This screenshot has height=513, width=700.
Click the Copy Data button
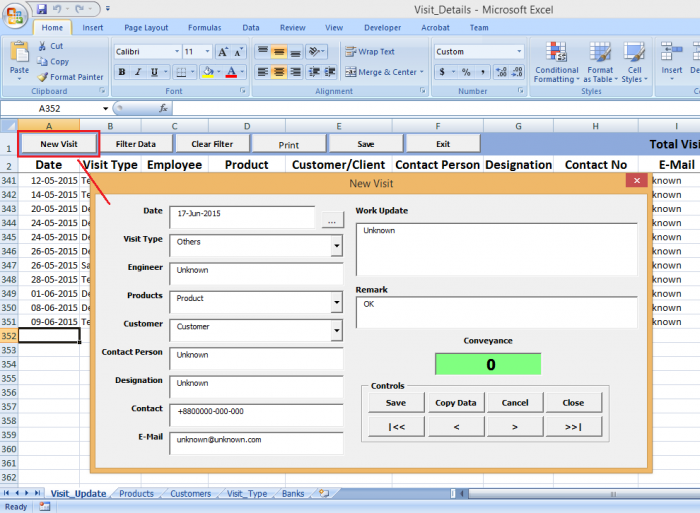pyautogui.click(x=456, y=403)
